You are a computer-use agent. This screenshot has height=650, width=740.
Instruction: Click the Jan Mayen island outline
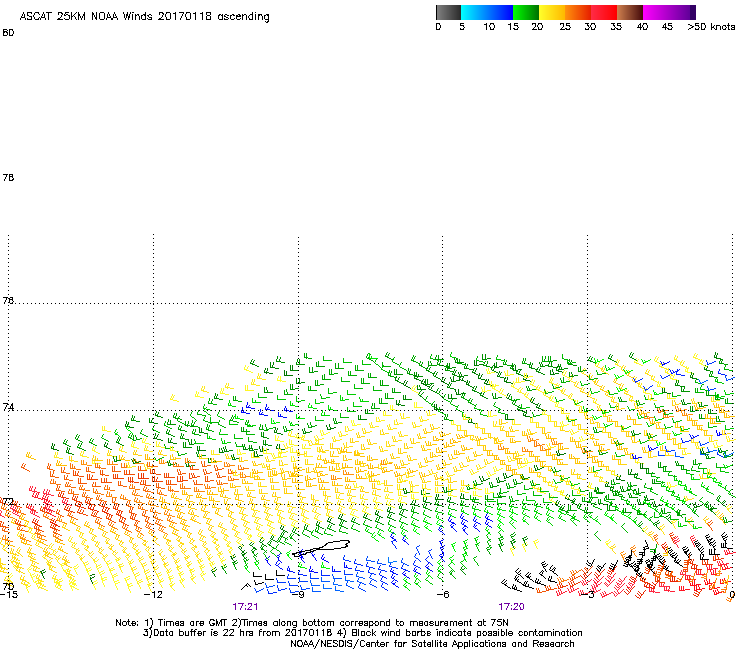(321, 548)
